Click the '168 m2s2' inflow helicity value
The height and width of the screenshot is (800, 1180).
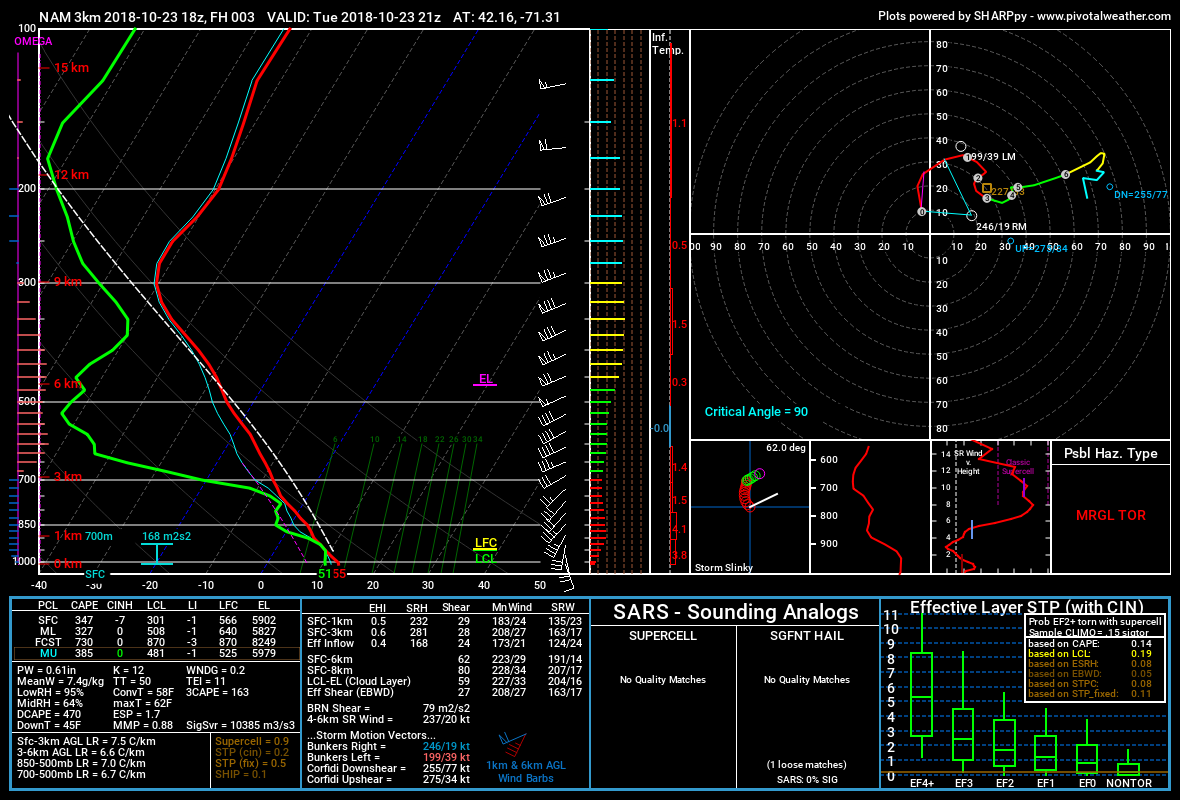tap(166, 537)
